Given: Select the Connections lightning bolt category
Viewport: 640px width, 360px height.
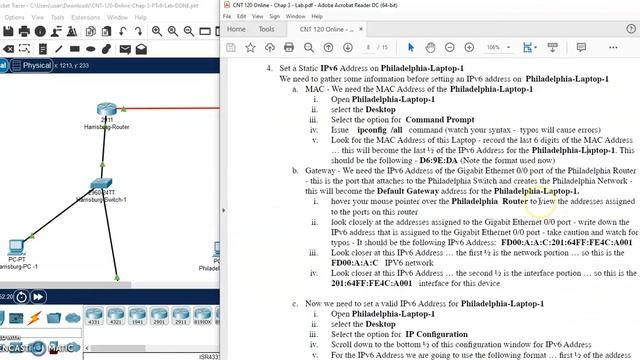Looking at the screenshot, I should point(34,318).
